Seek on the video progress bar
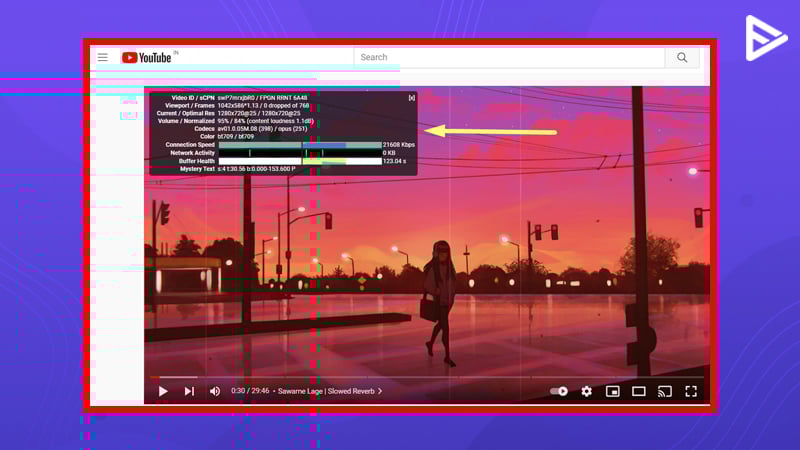Image resolution: width=800 pixels, height=450 pixels. click(427, 377)
